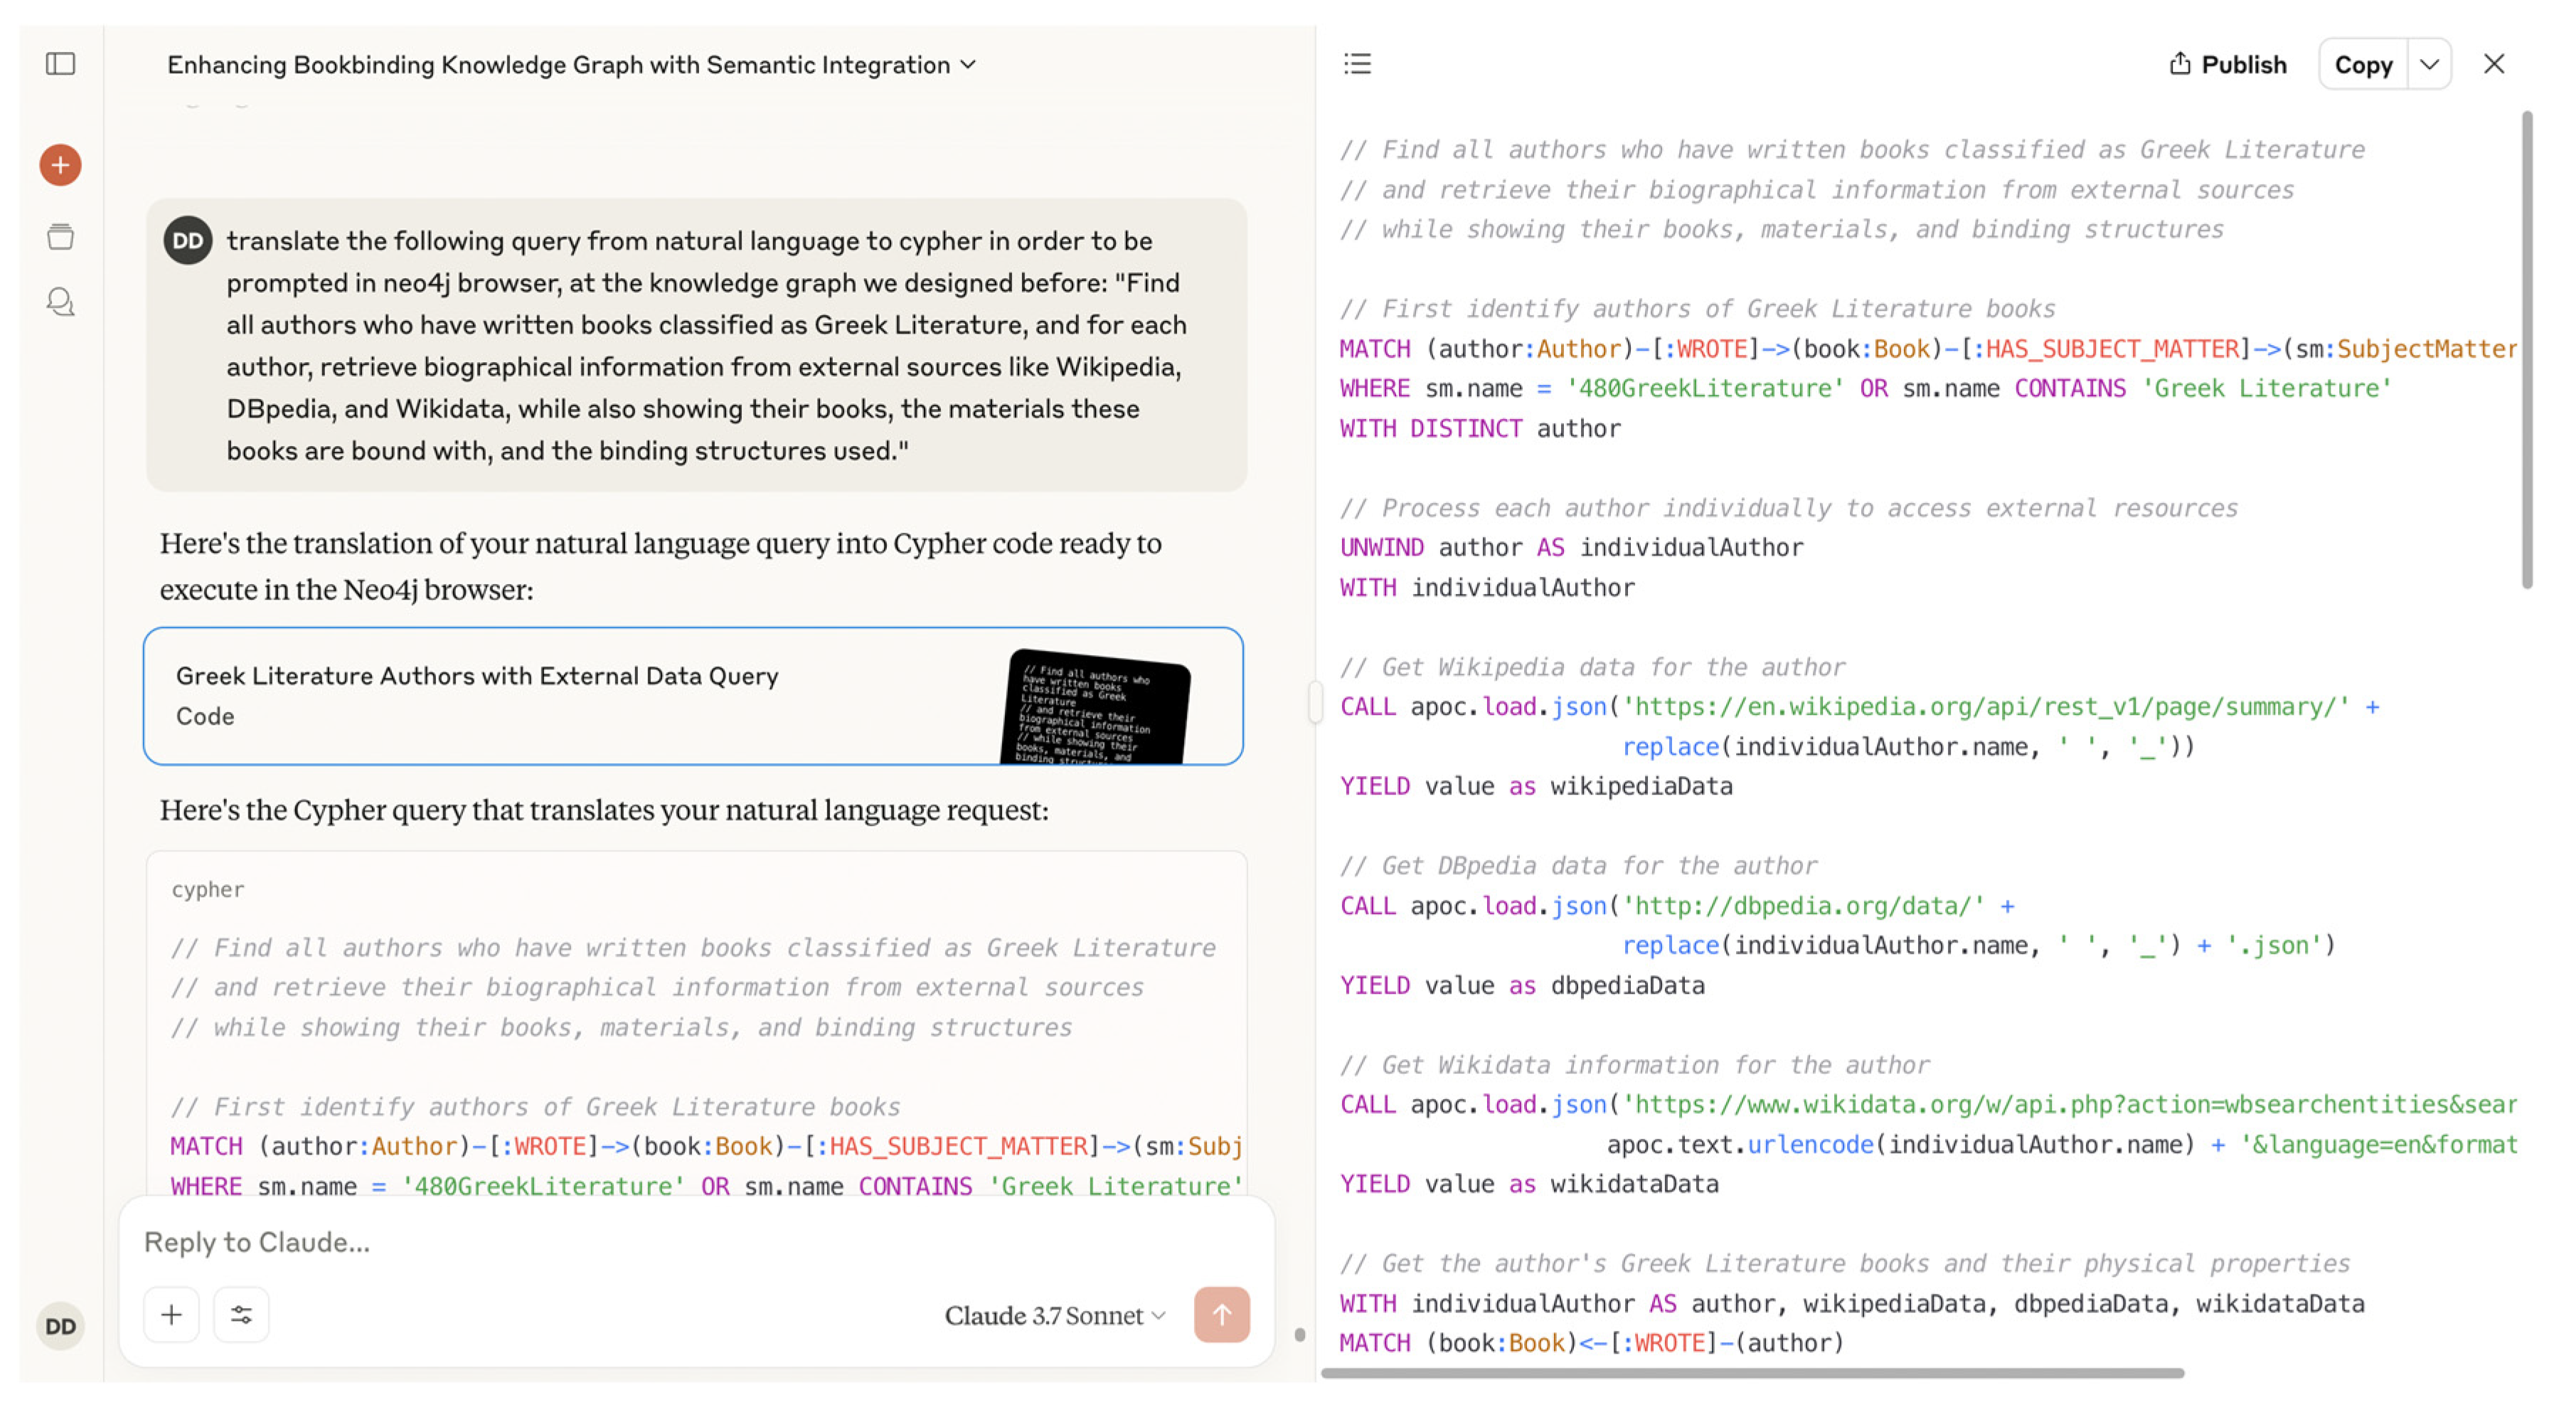Open the Claude 3.7 Sonnet model selector
2576x1402 pixels.
click(1054, 1315)
